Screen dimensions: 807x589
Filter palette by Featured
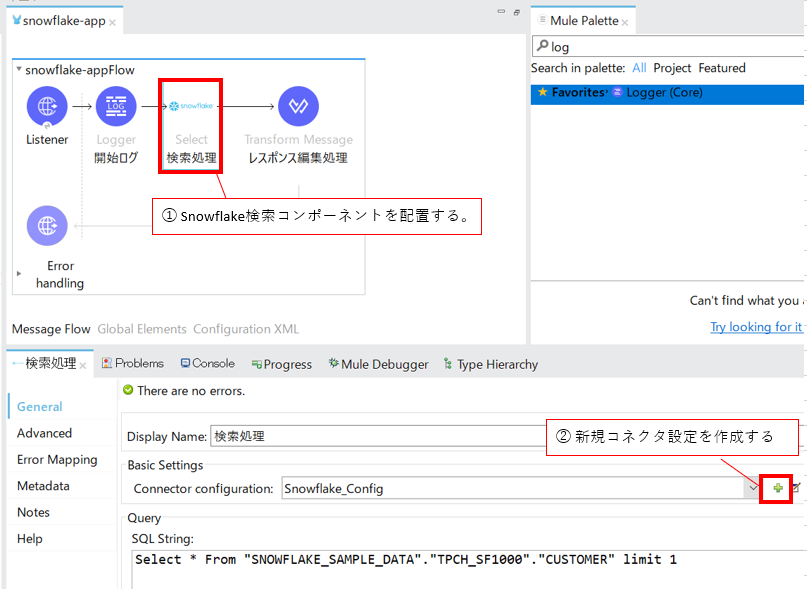tap(722, 68)
